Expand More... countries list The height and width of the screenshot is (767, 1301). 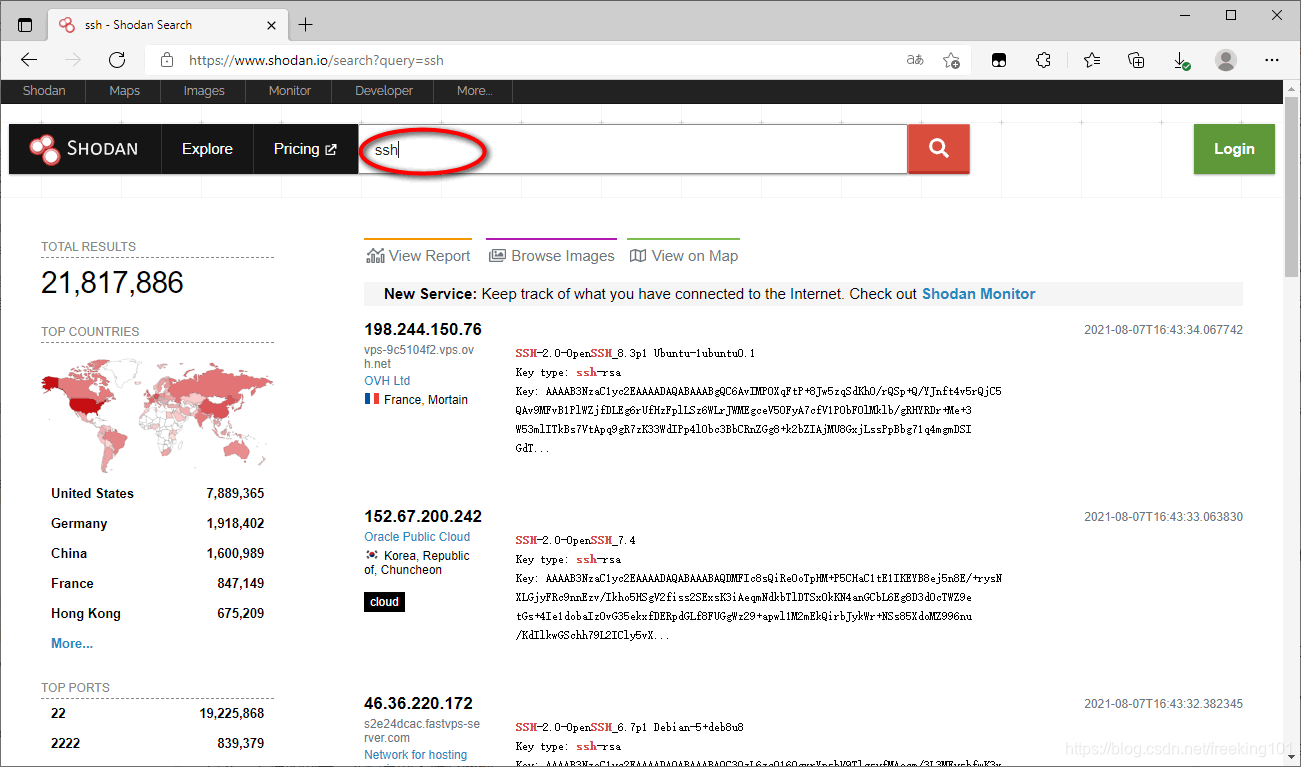coord(72,643)
